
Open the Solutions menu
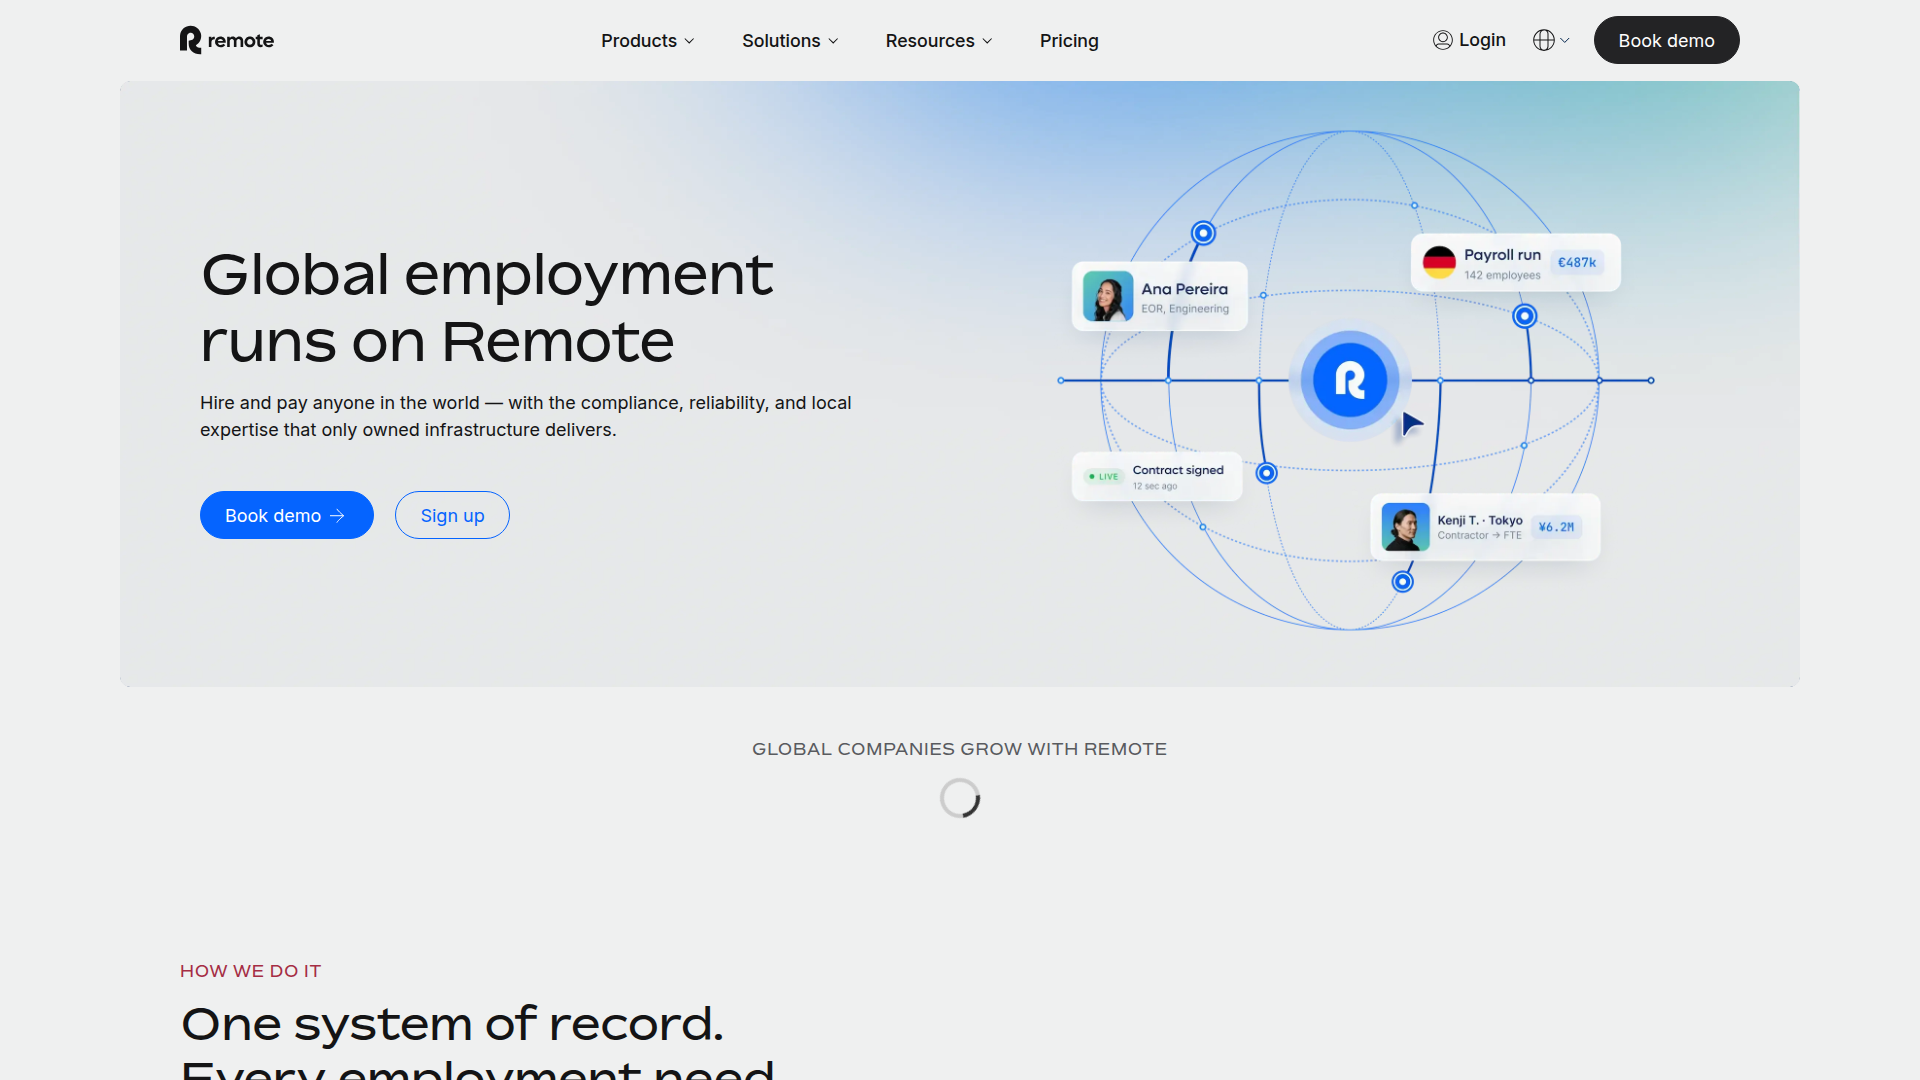tap(790, 41)
